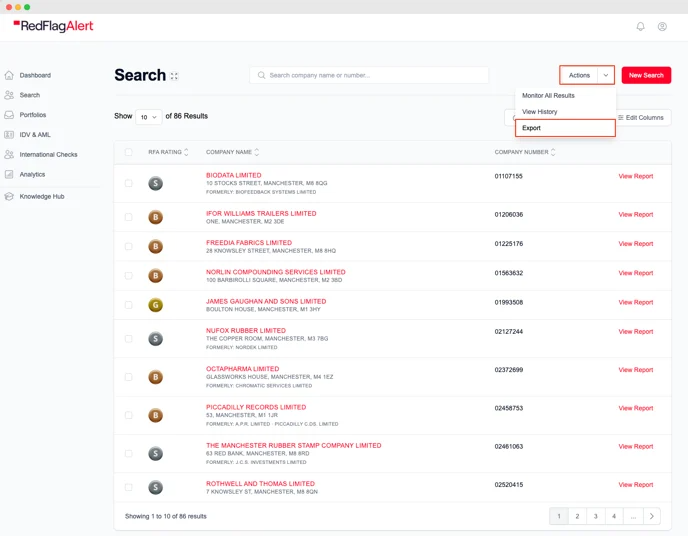This screenshot has height=536, width=688.
Task: Tick the checkbox for Octapharma Limited
Action: click(x=129, y=377)
